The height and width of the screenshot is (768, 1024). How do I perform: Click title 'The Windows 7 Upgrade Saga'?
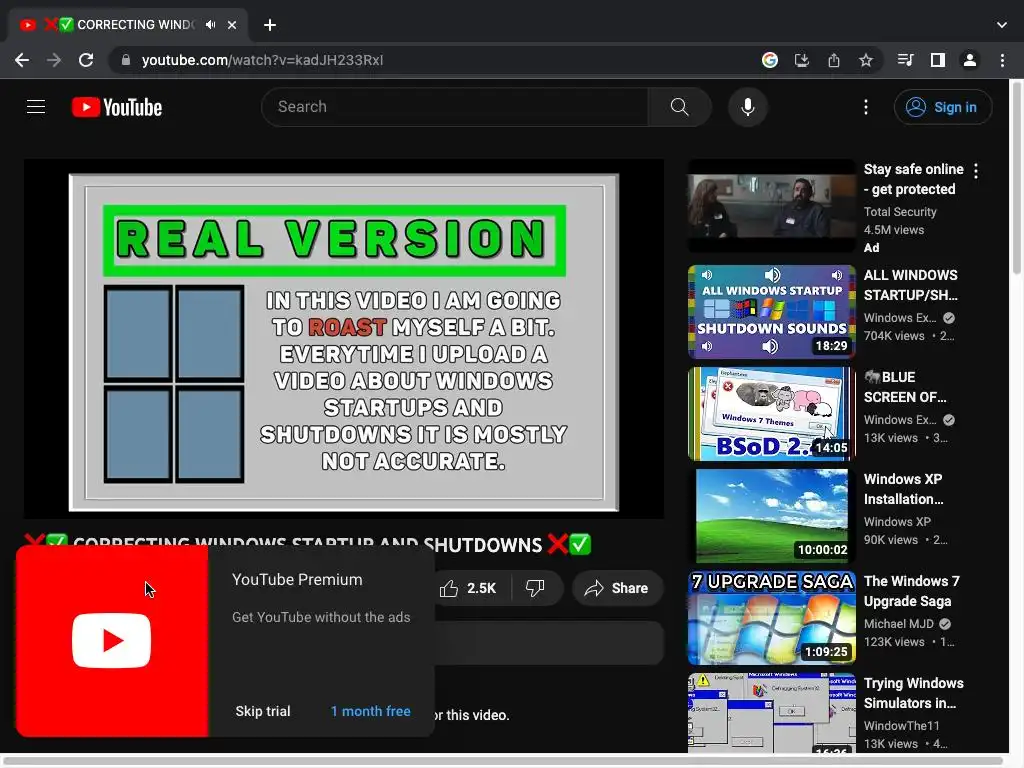pos(912,591)
